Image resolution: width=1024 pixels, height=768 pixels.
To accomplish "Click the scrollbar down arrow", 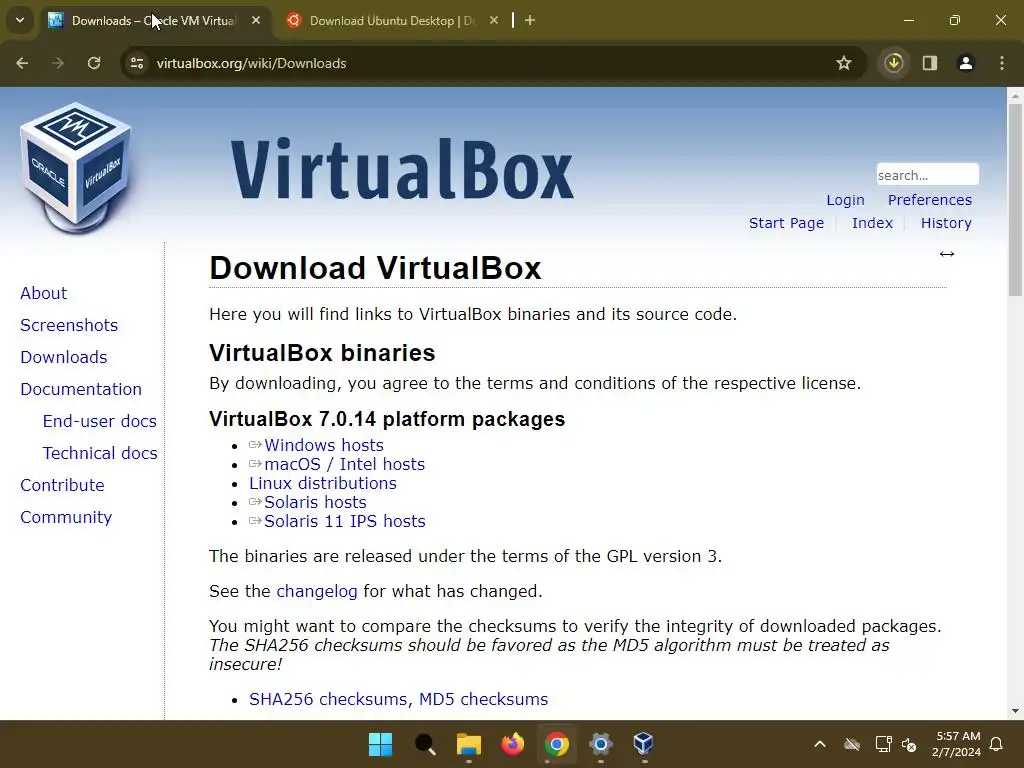I will click(x=1015, y=711).
